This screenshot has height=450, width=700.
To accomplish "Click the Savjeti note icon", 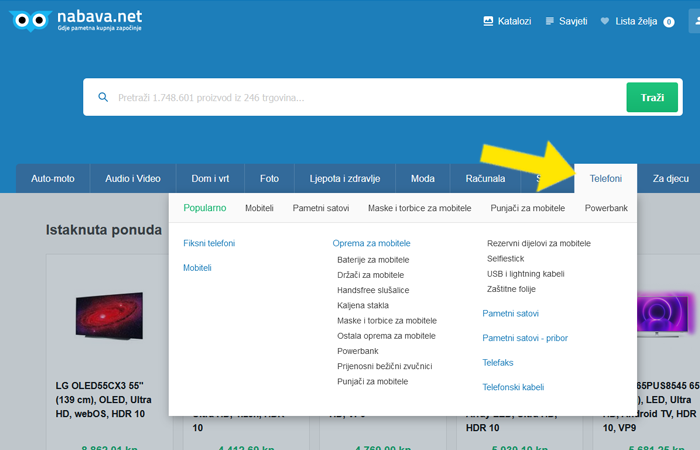I will coord(550,21).
